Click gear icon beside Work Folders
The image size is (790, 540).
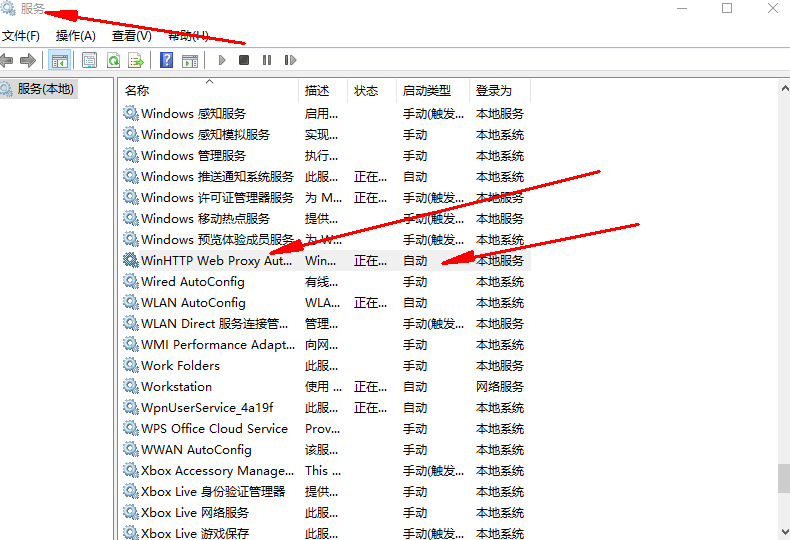pyautogui.click(x=130, y=365)
